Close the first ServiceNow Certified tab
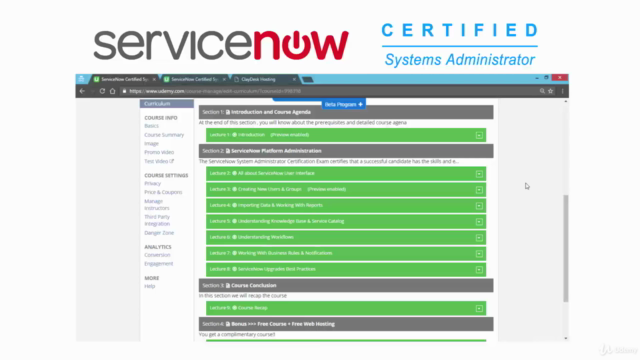This screenshot has height=360, width=640. click(x=154, y=79)
